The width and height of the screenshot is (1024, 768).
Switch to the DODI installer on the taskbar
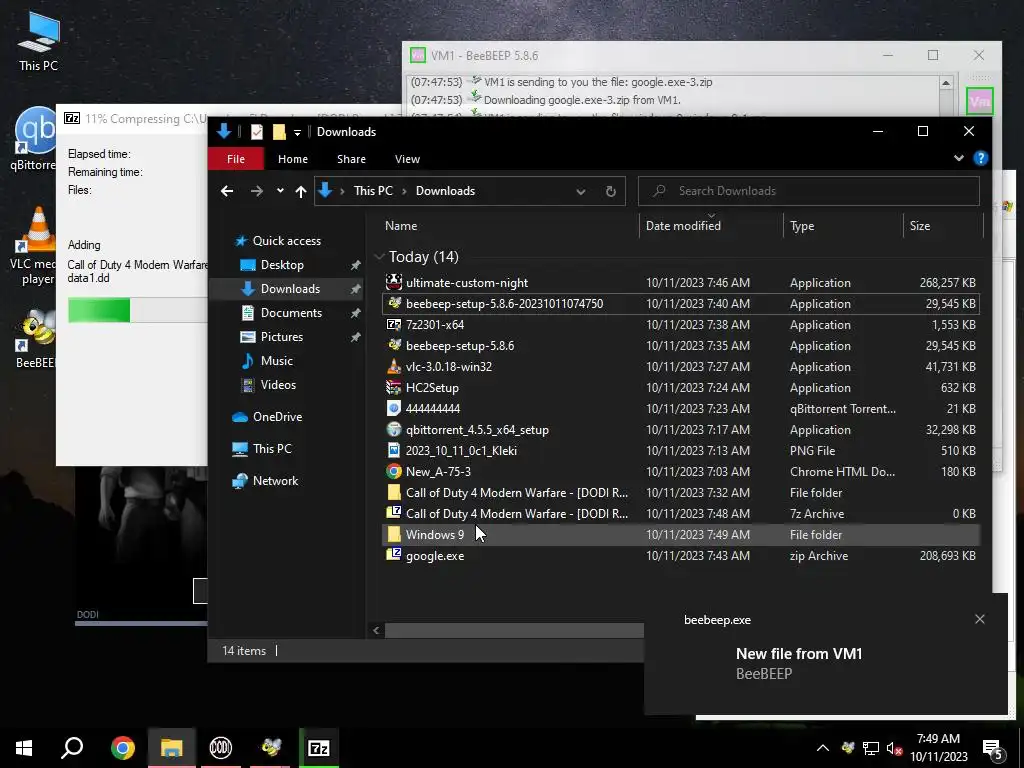tap(221, 748)
